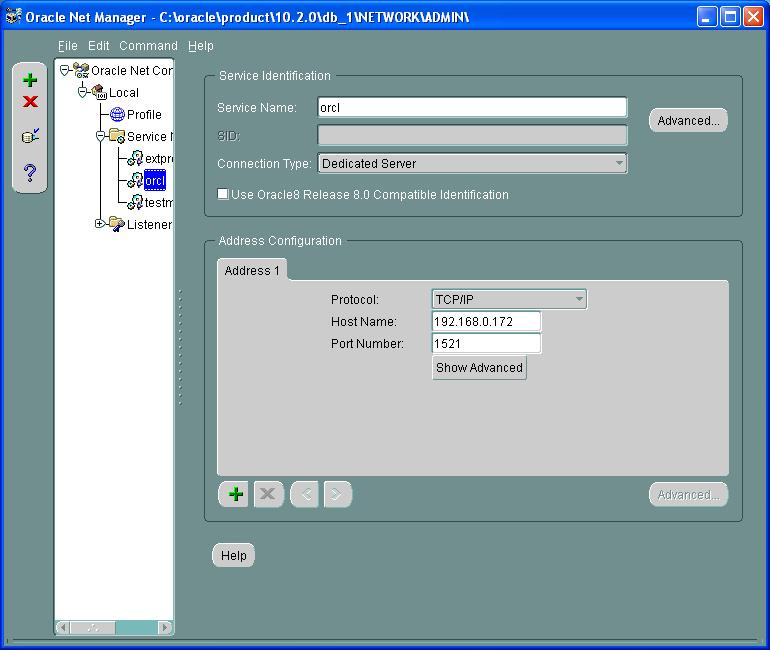Click the disabled Advanced button in Address Configuration
The image size is (770, 650).
click(688, 494)
